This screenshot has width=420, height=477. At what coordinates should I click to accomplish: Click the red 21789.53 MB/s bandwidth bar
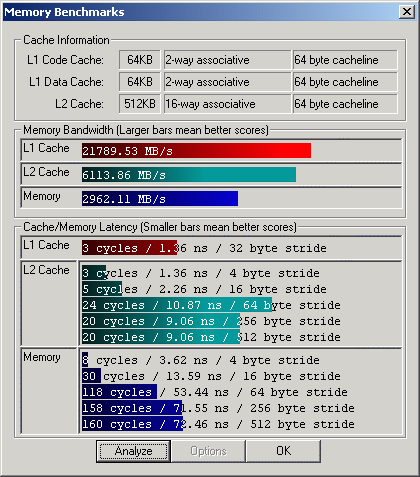(196, 151)
